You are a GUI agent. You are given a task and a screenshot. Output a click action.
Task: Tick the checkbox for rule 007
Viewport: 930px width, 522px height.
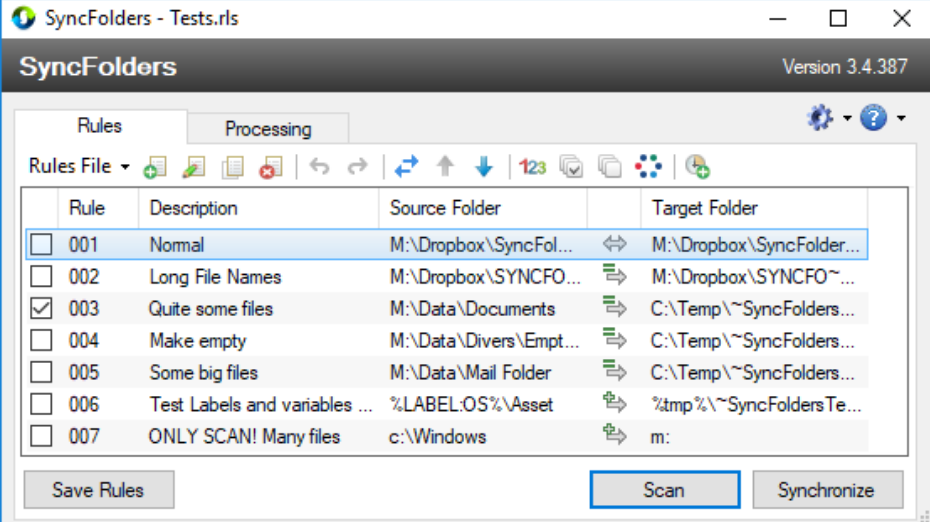click(x=42, y=437)
